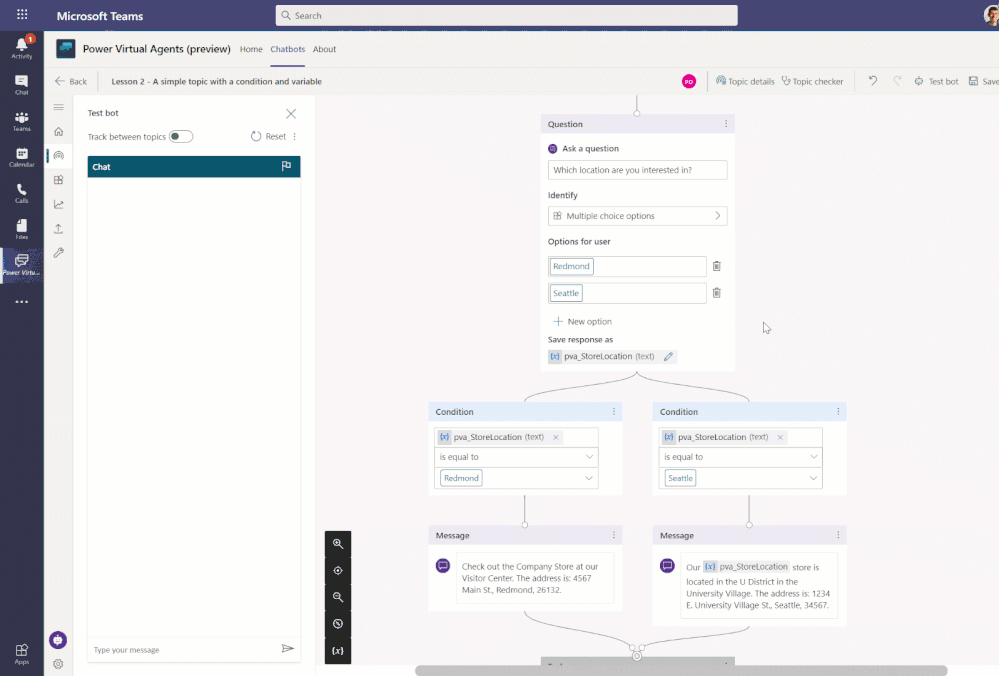Screen dimensions: 999x676
Task: Delete the Redmond option with trash icon
Action: click(x=717, y=266)
